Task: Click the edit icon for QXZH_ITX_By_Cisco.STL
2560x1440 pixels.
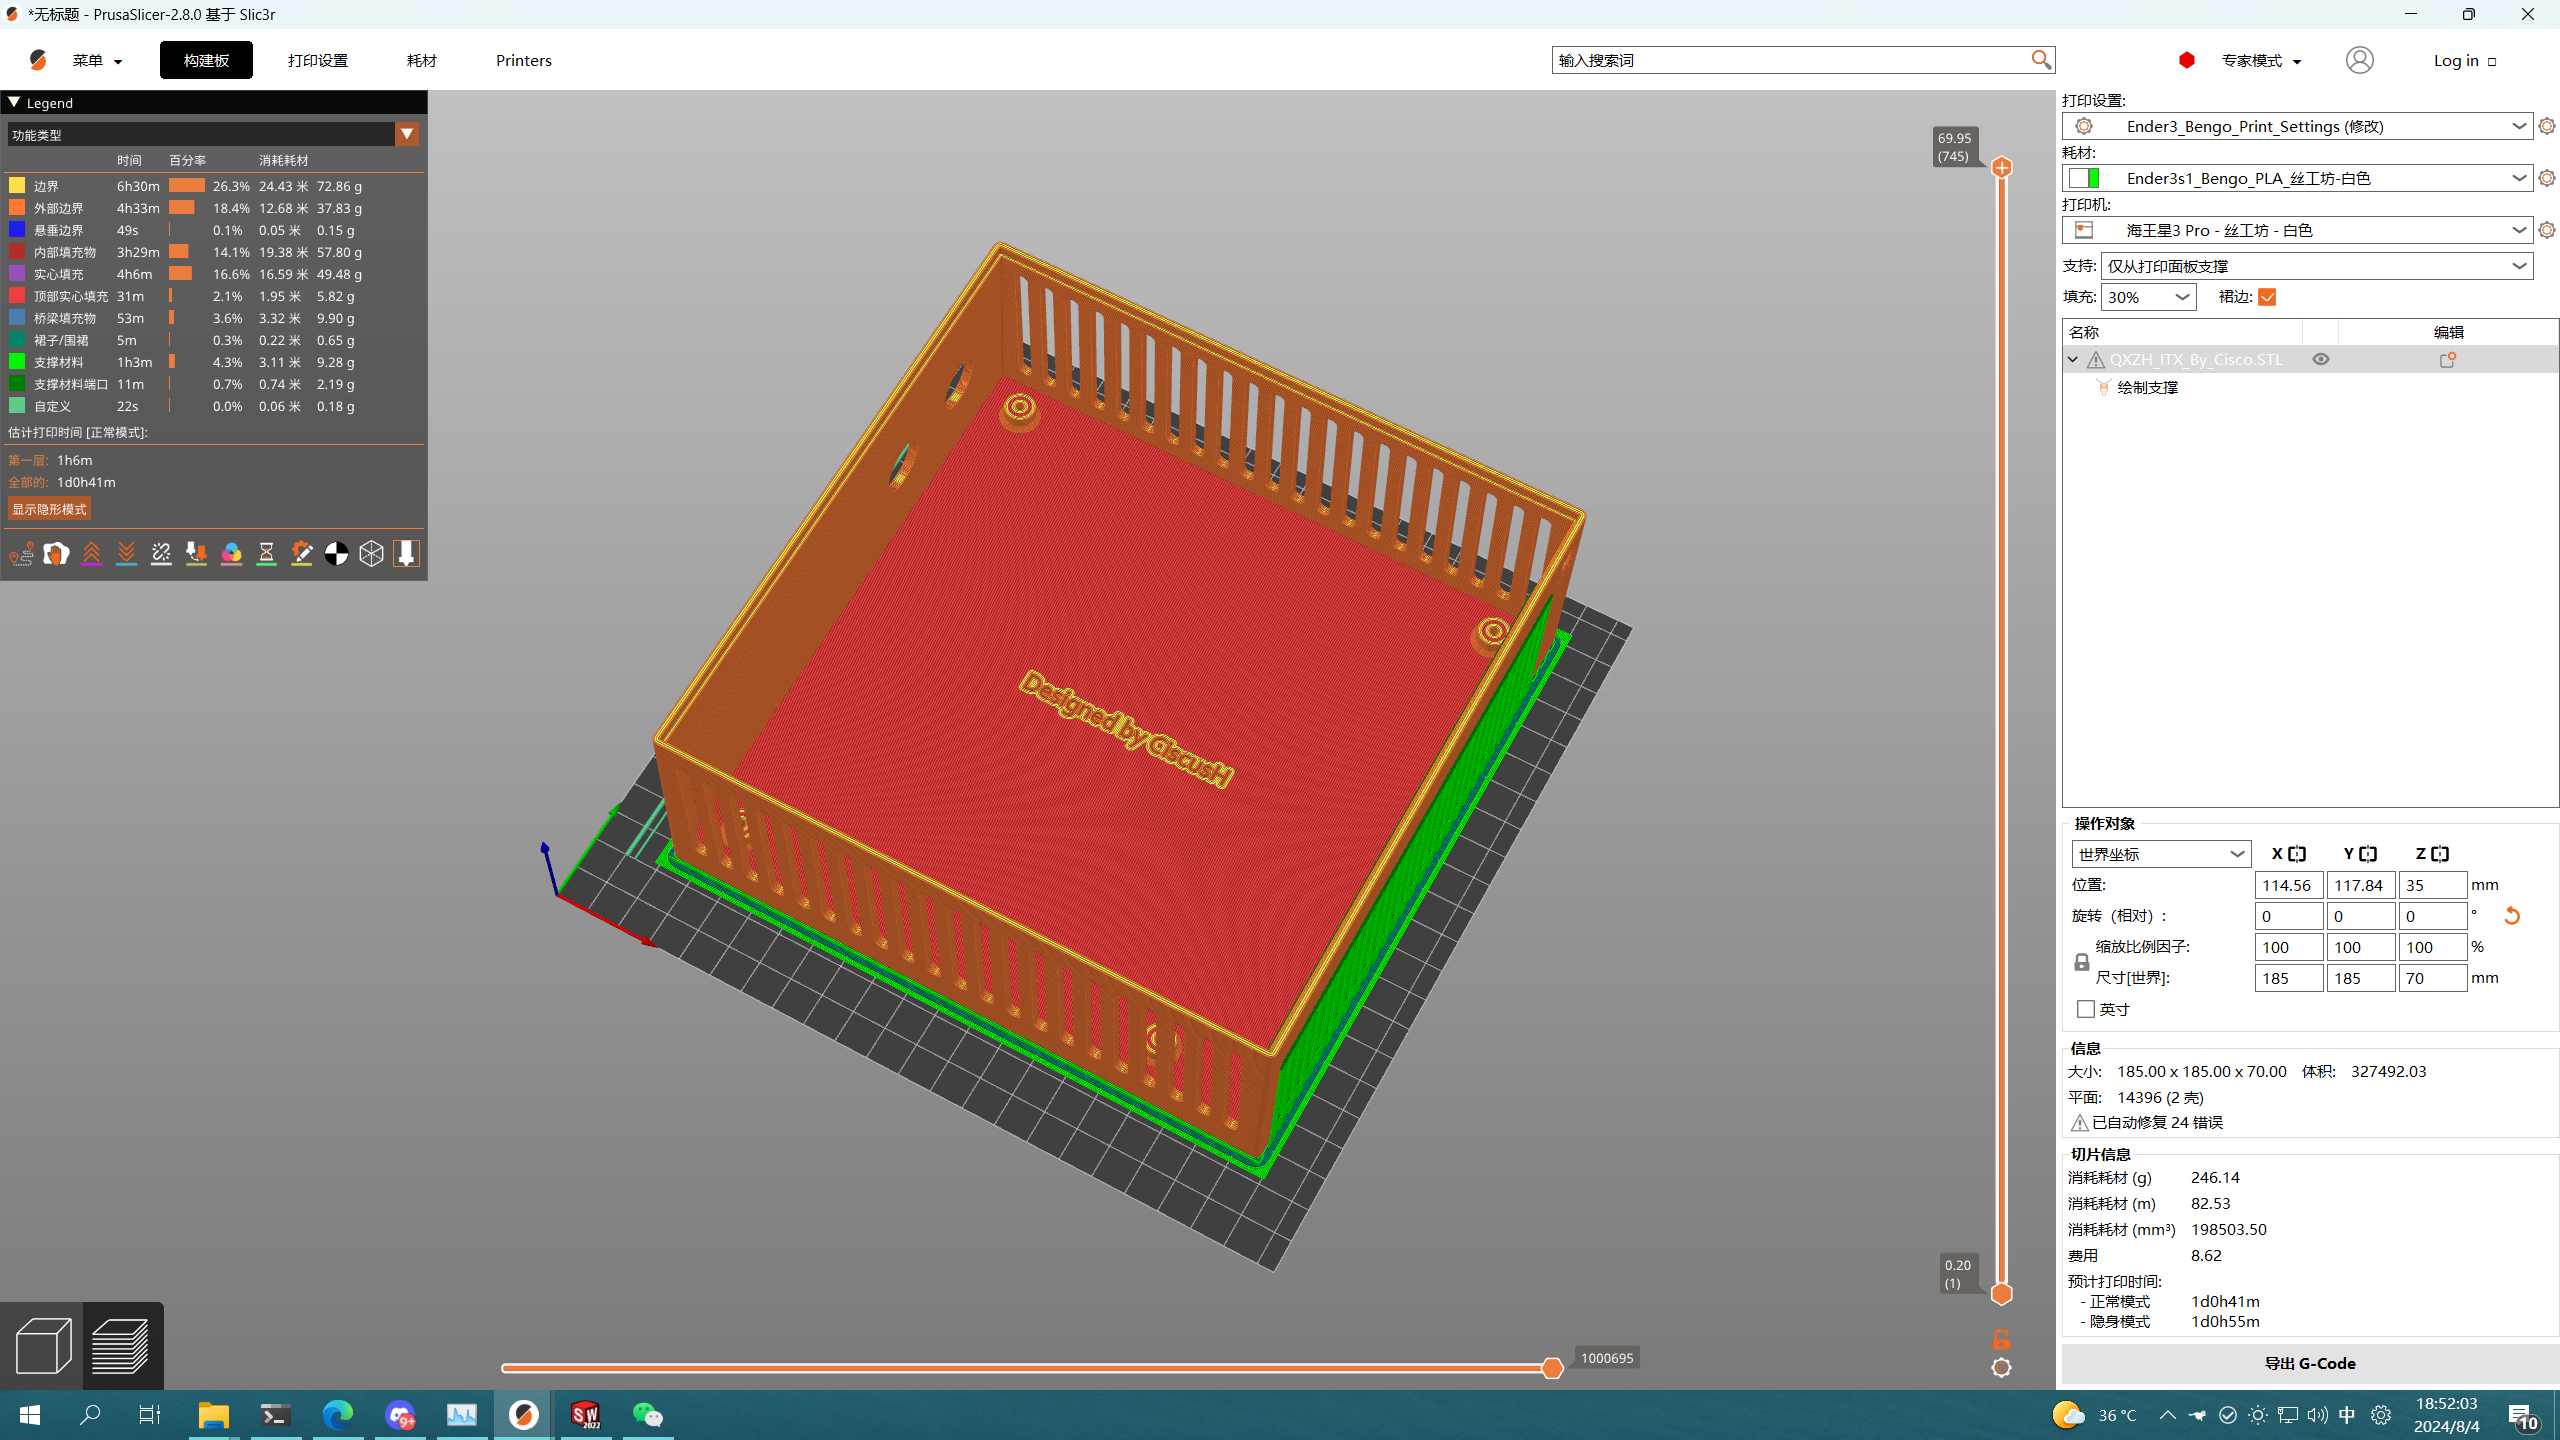Action: 2447,360
